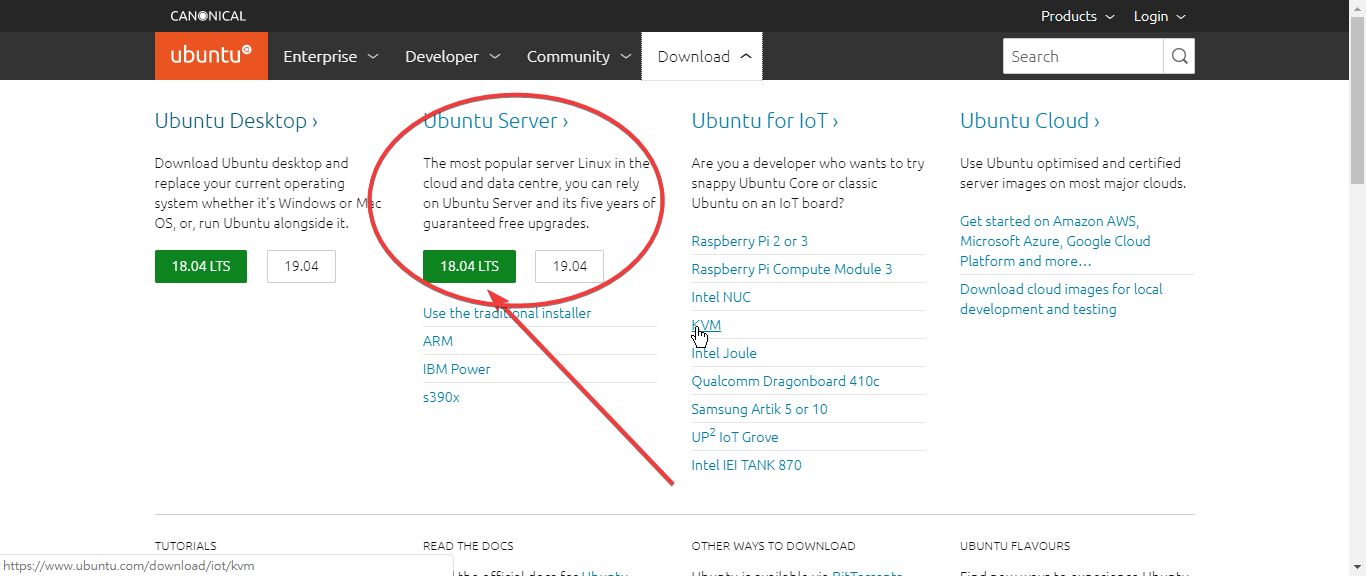Screen dimensions: 1366x576
Task: Click the Canonical logo
Action: [x=208, y=16]
